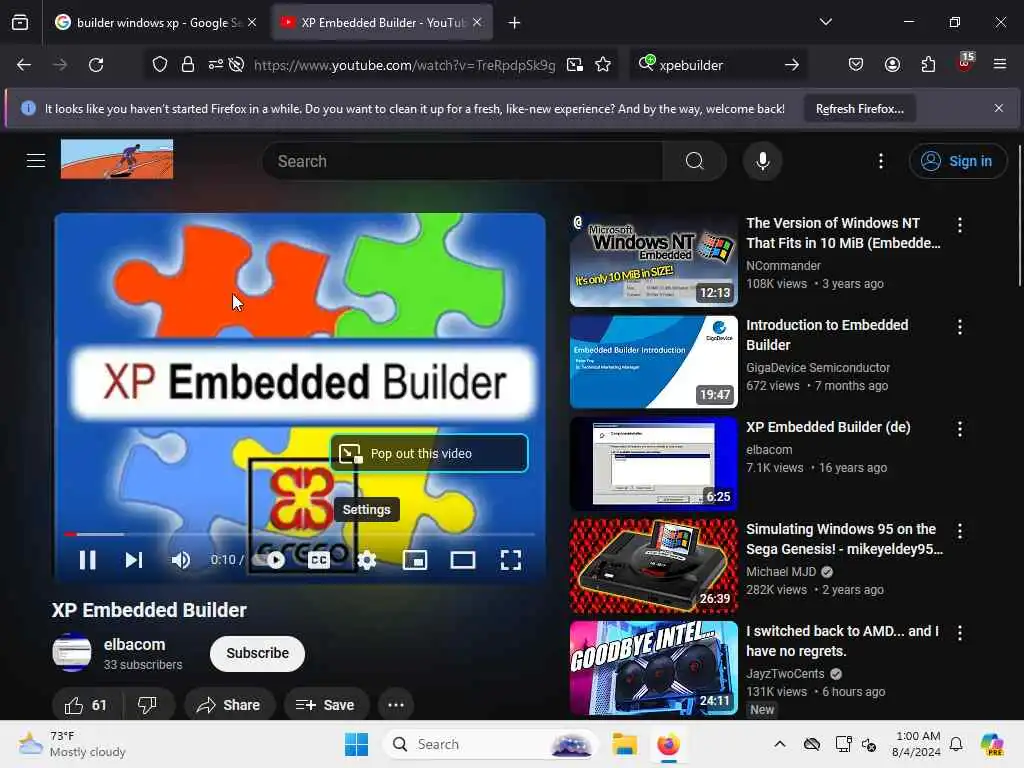Search with your voice microphone
Image resolution: width=1024 pixels, height=768 pixels.
pyautogui.click(x=762, y=161)
